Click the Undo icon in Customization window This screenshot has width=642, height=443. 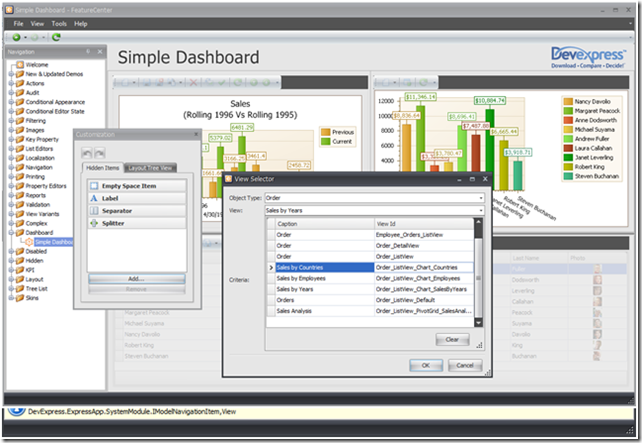87,153
